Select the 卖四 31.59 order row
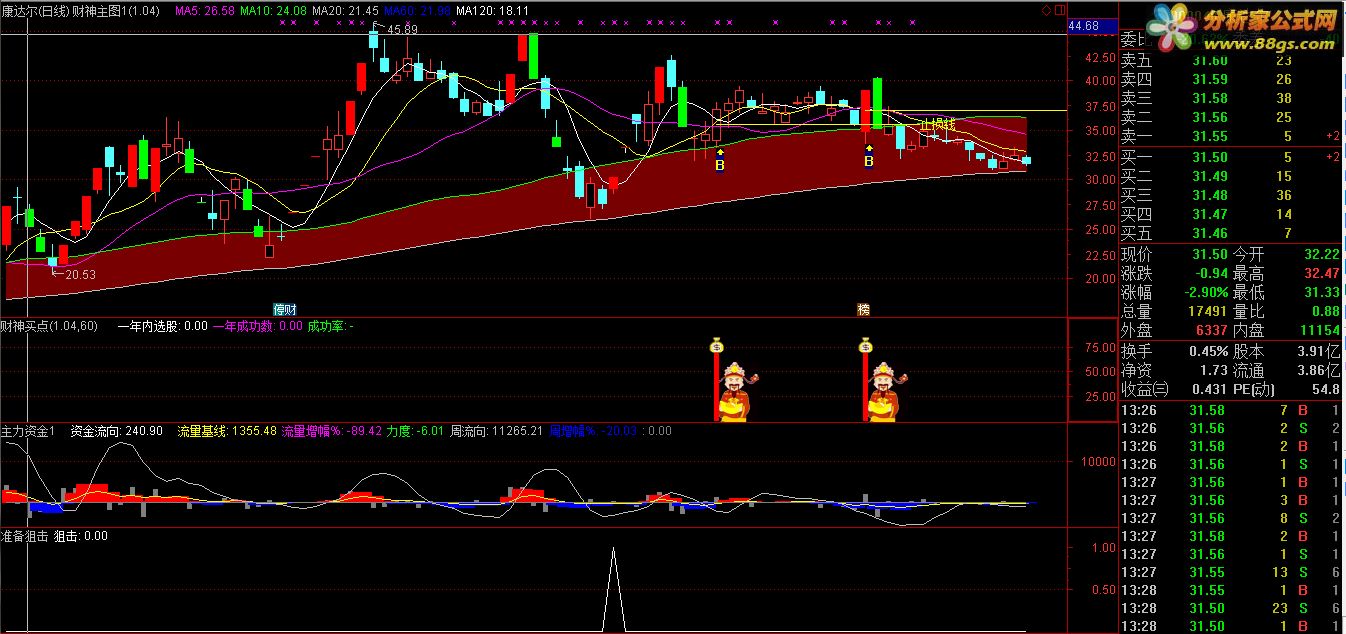 tap(1232, 80)
